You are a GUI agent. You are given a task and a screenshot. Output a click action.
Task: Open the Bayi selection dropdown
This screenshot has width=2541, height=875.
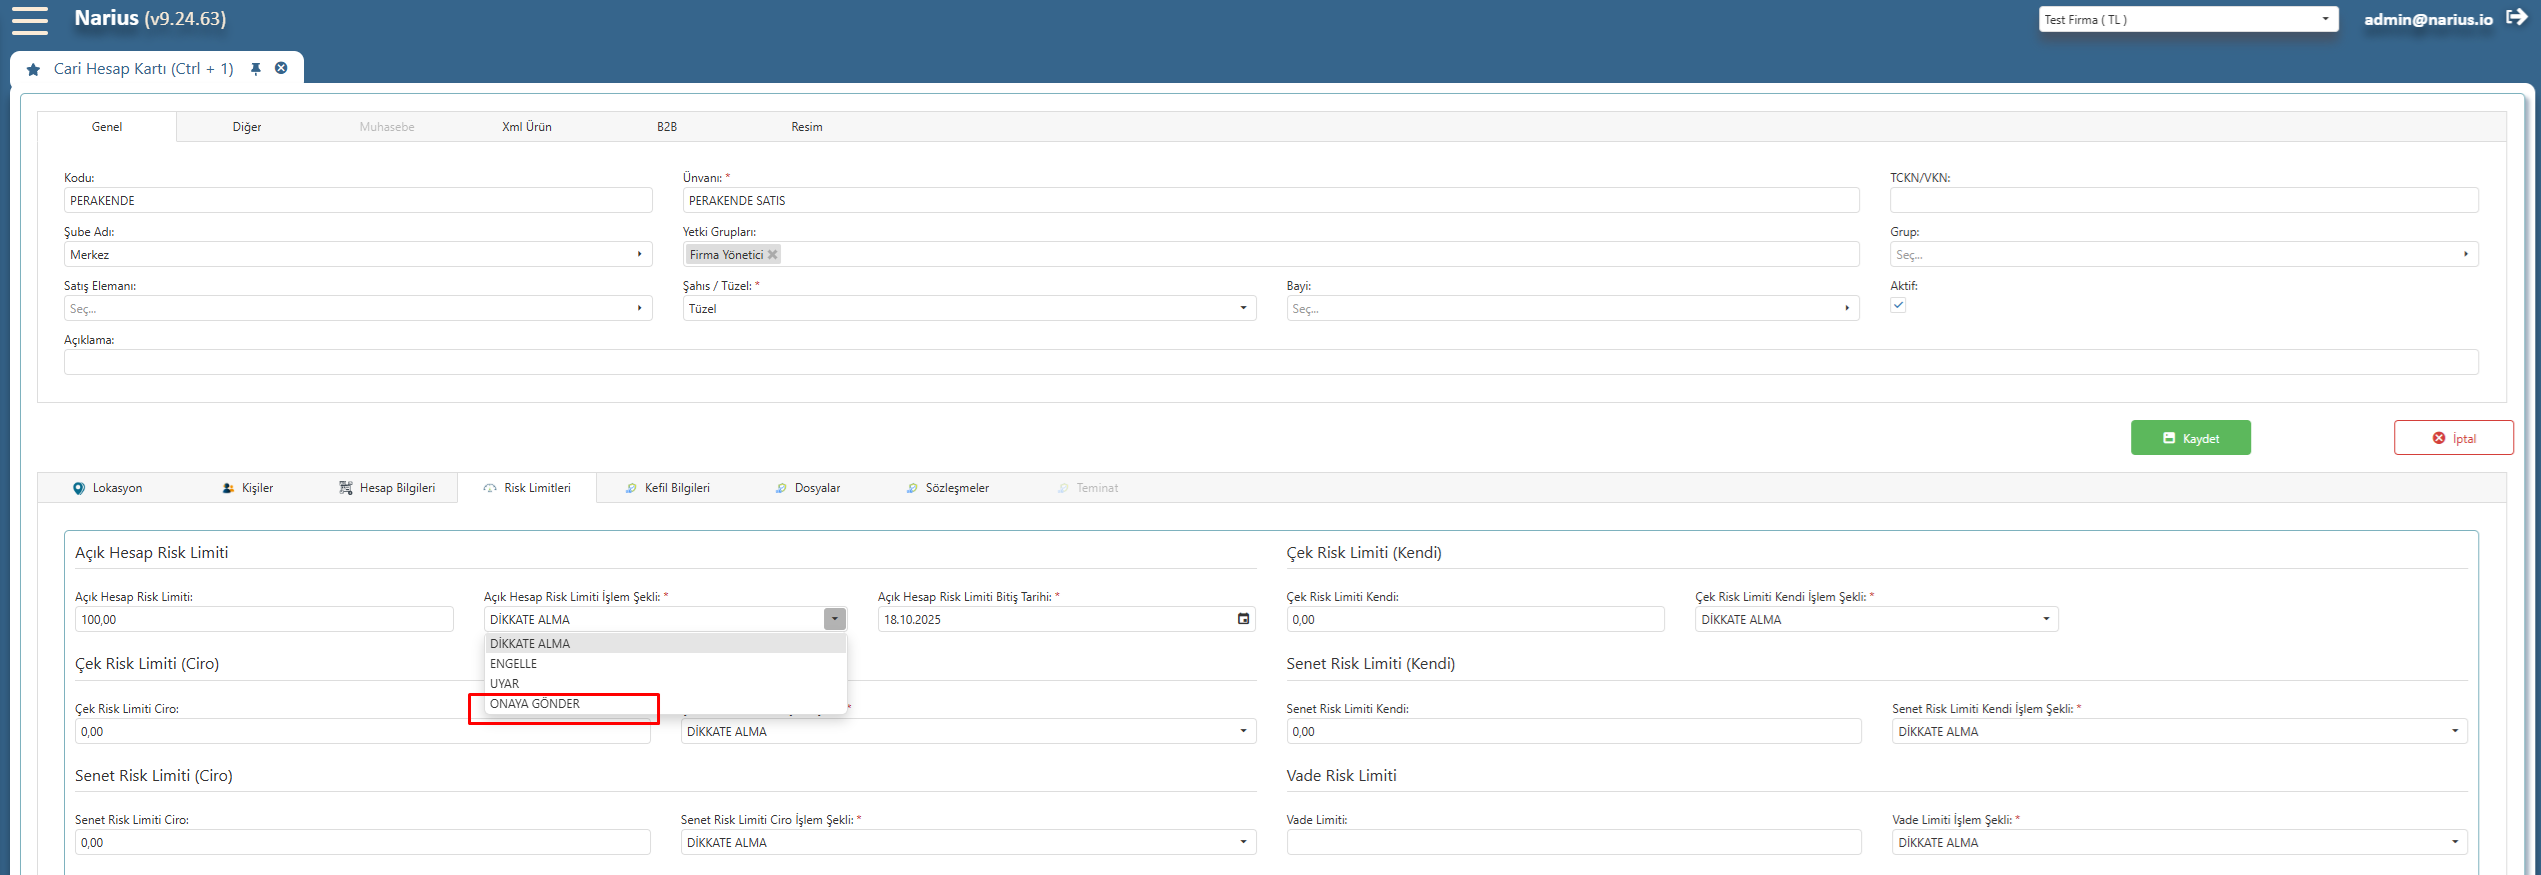click(1572, 309)
